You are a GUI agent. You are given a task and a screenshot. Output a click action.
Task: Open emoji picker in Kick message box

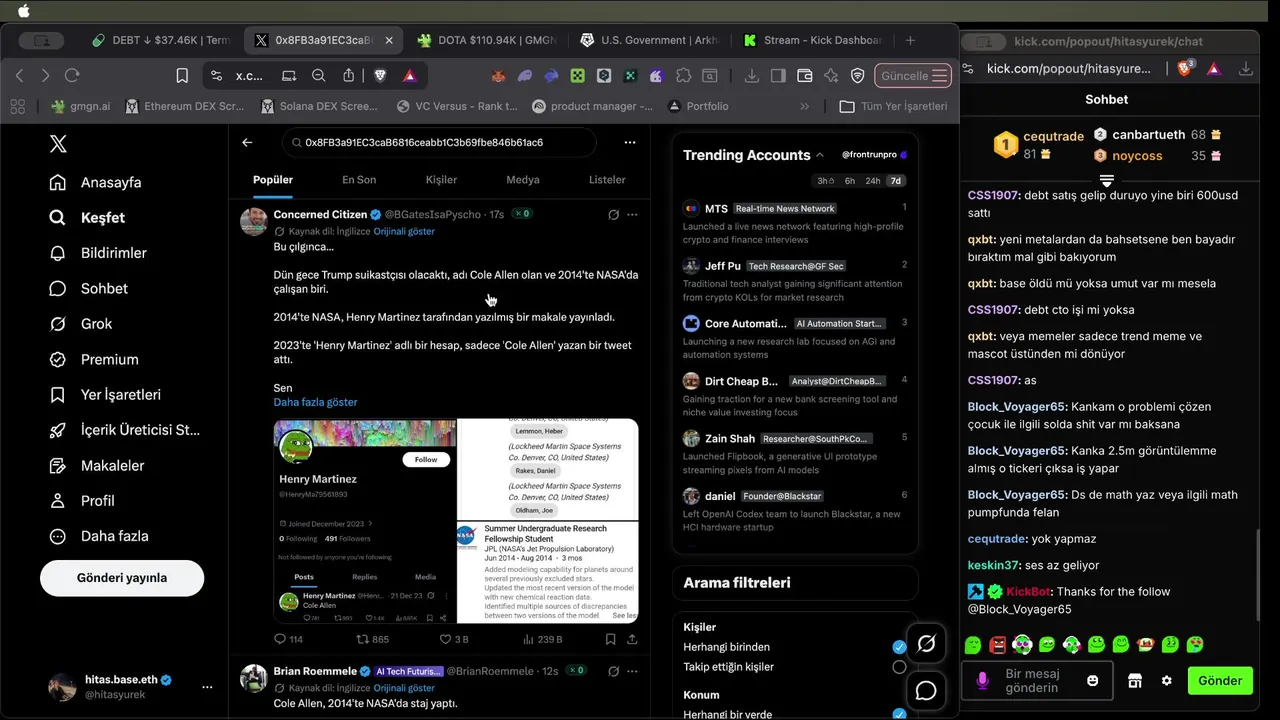coord(1093,681)
